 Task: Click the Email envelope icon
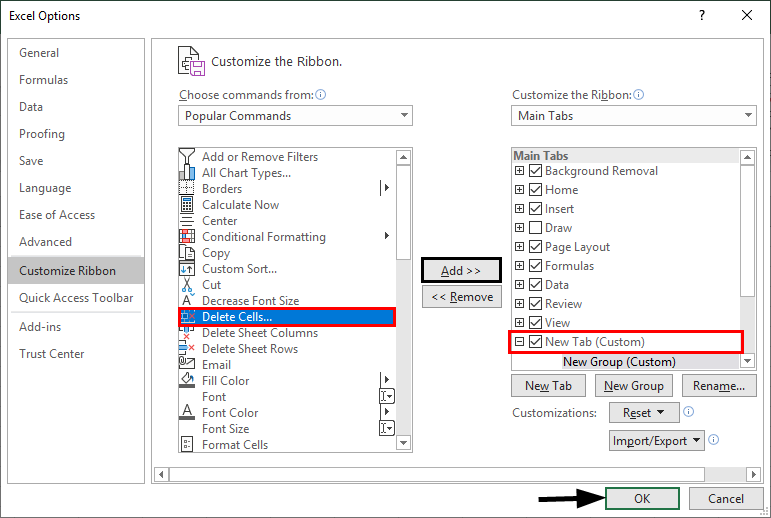187,365
